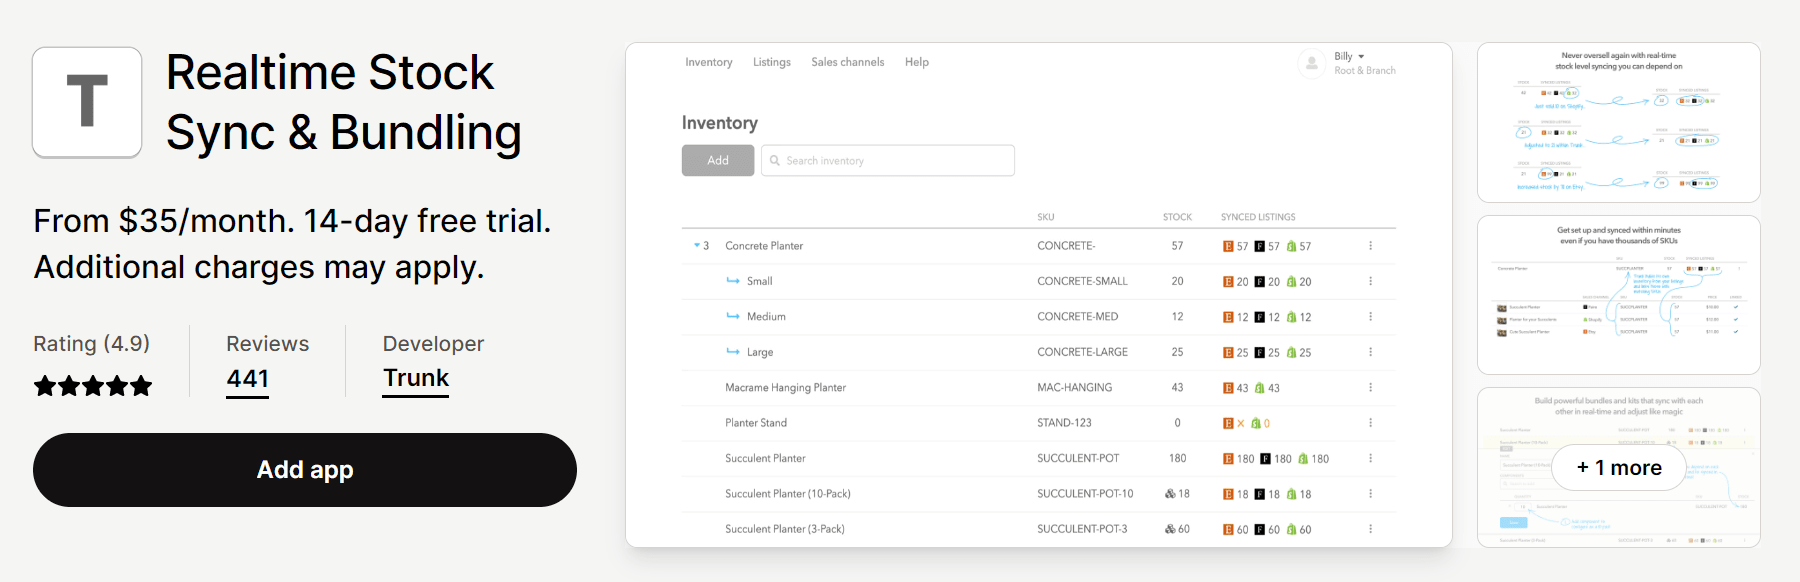Viewport: 1800px width, 582px height.
Task: Click the child-row arrow icon beside Large
Action: (733, 352)
